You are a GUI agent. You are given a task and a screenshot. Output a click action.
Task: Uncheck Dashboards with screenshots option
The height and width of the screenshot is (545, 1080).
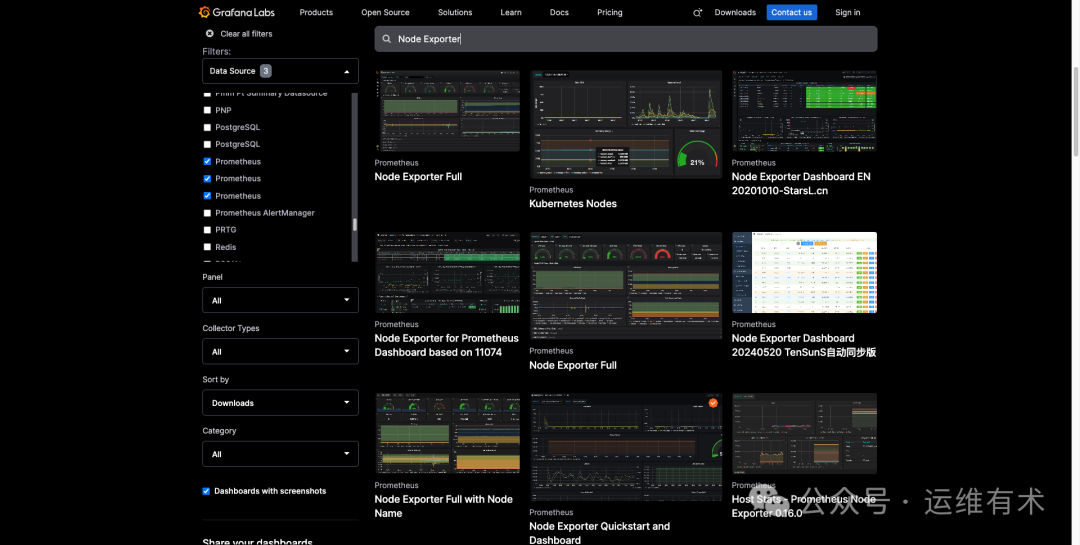[206, 491]
